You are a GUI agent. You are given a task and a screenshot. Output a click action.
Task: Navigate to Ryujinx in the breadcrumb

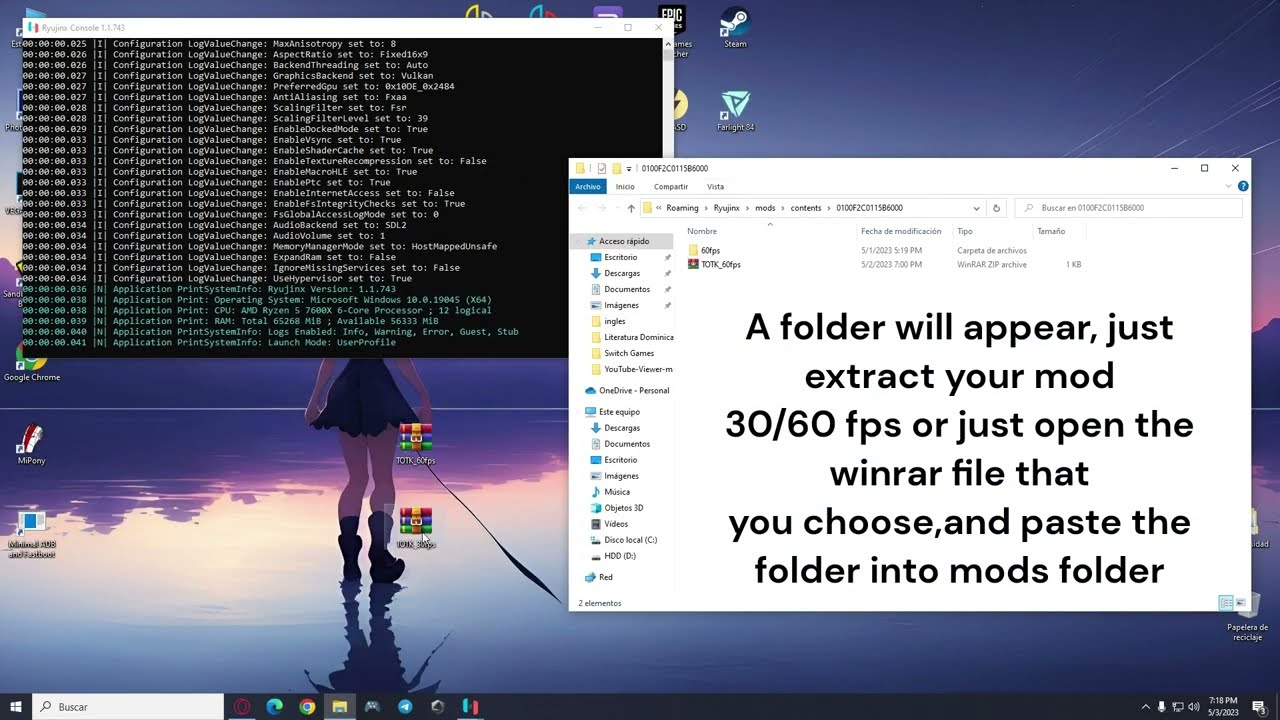click(727, 208)
